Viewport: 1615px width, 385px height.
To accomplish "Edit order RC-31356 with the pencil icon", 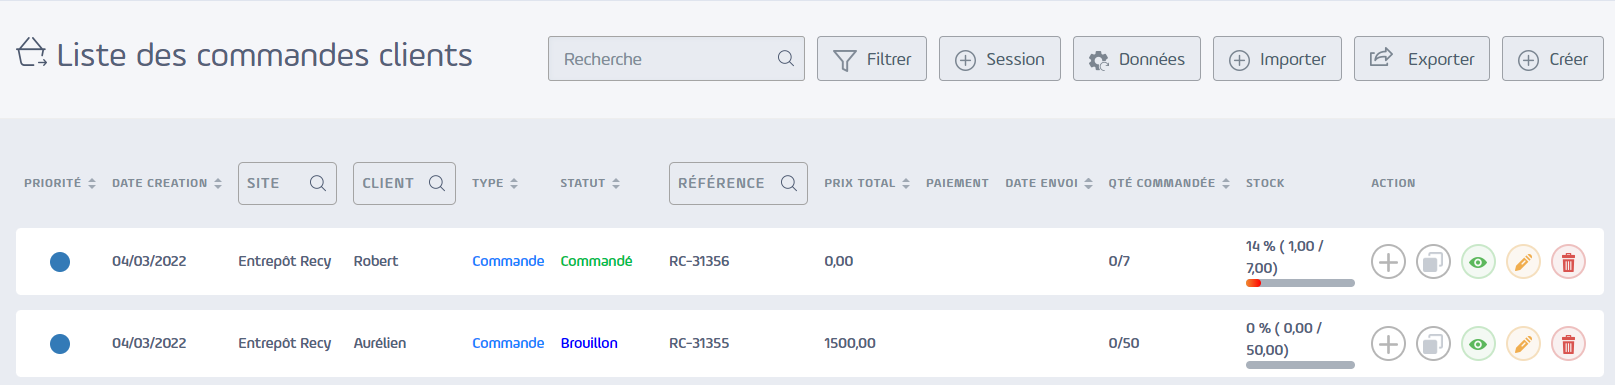I will point(1523,262).
